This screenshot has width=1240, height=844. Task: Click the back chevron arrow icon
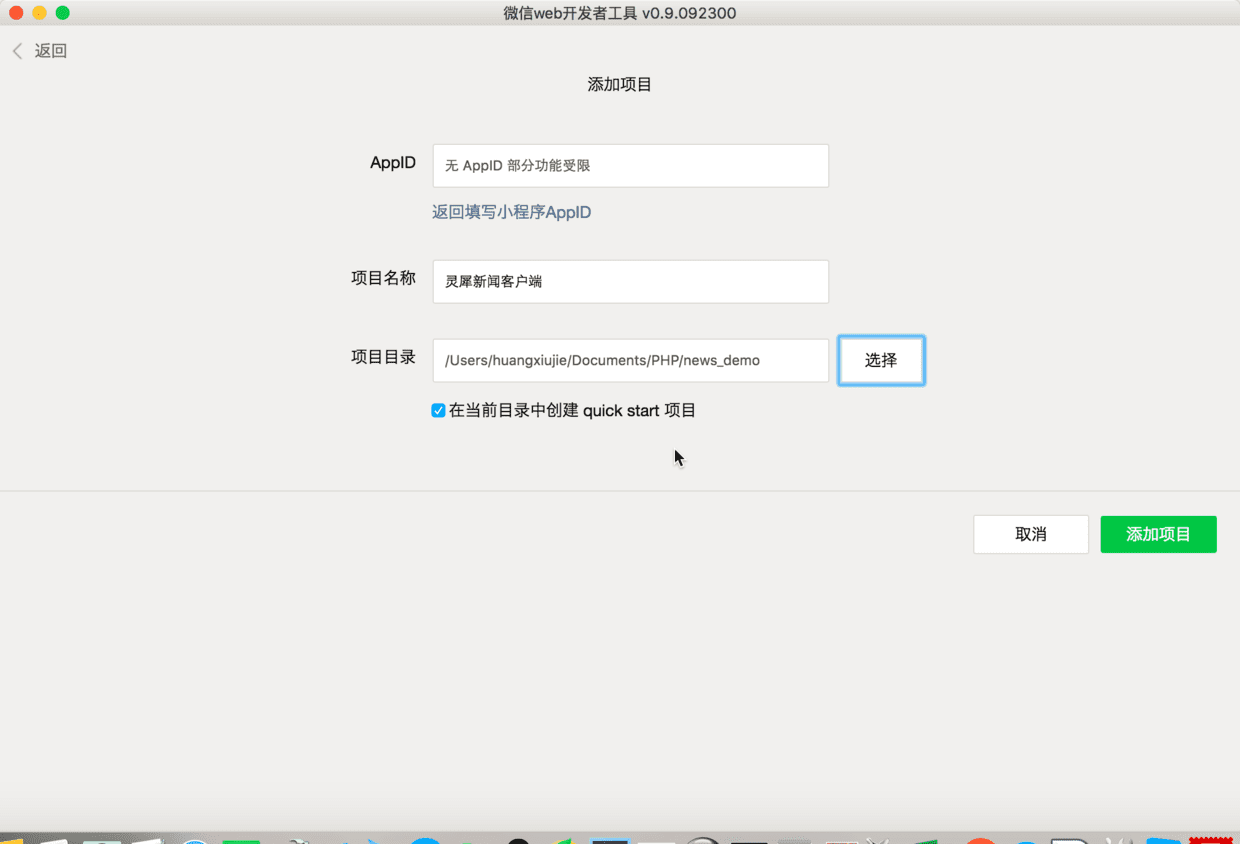click(17, 51)
